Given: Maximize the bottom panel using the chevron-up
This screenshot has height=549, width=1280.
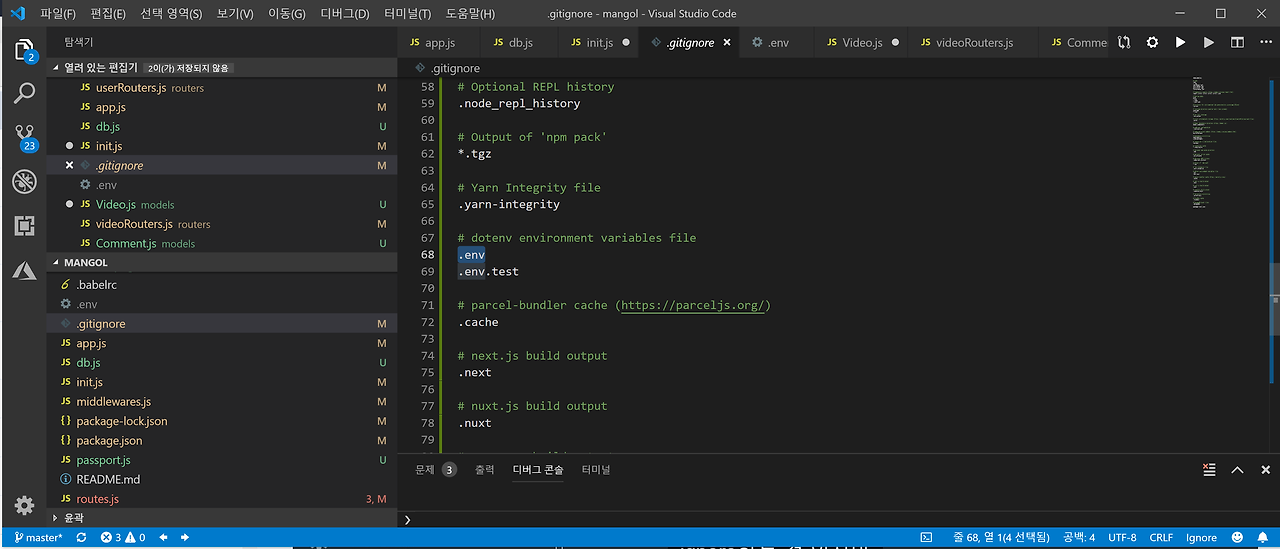Looking at the screenshot, I should click(x=1237, y=470).
